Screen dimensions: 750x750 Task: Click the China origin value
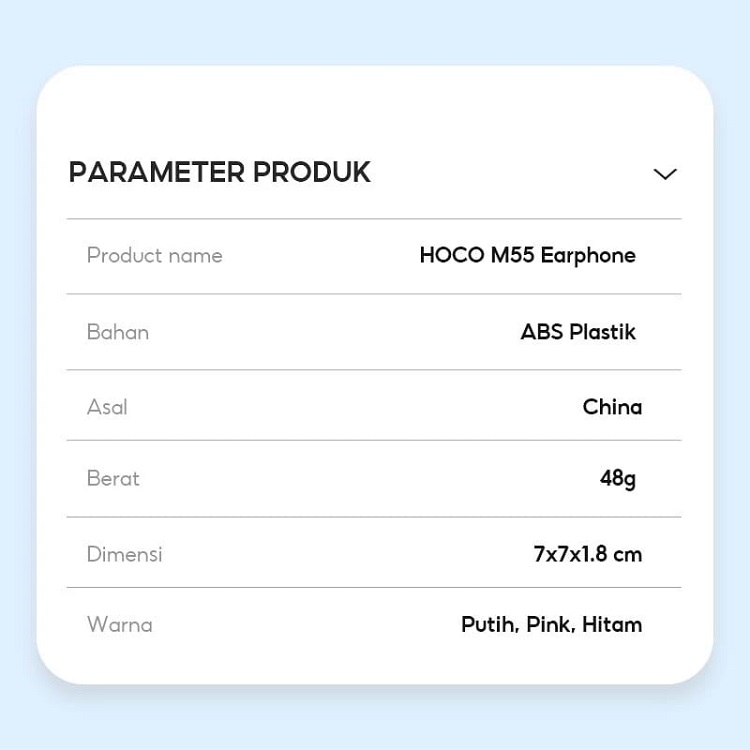[x=612, y=407]
